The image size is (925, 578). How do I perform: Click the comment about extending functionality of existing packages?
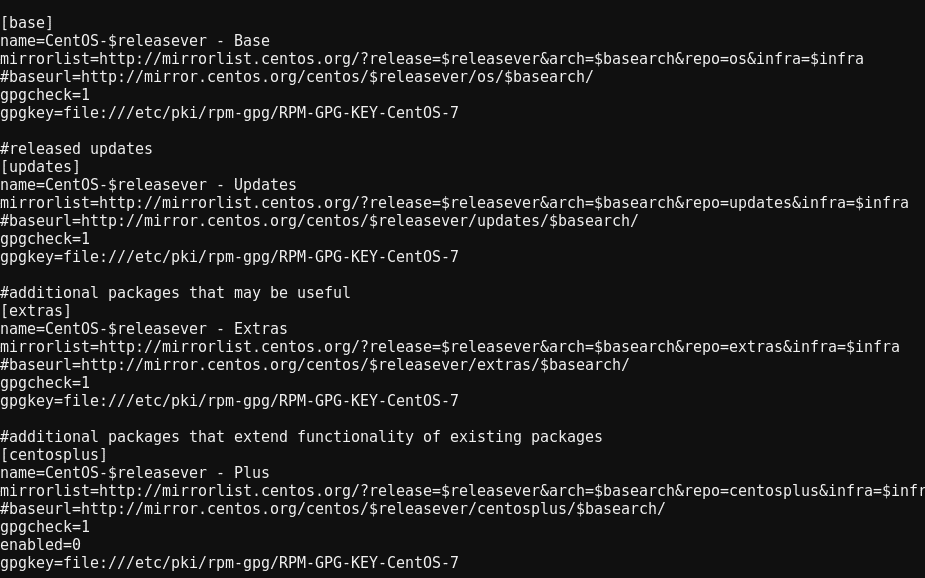[x=301, y=437]
